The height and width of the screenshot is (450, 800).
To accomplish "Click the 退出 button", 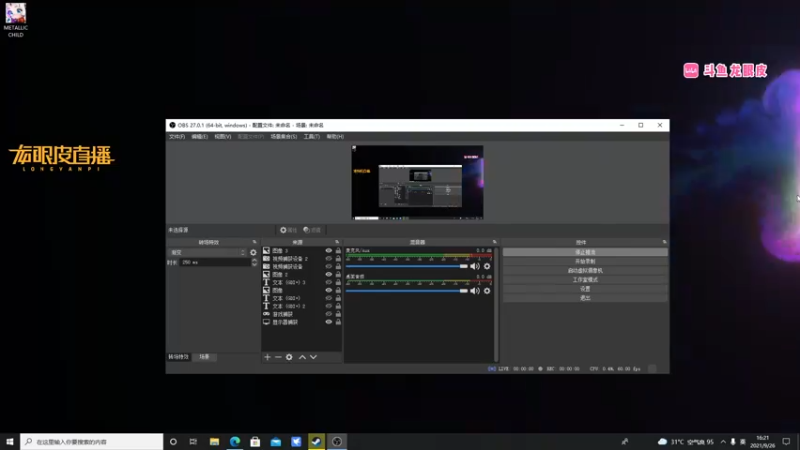I will [585, 298].
